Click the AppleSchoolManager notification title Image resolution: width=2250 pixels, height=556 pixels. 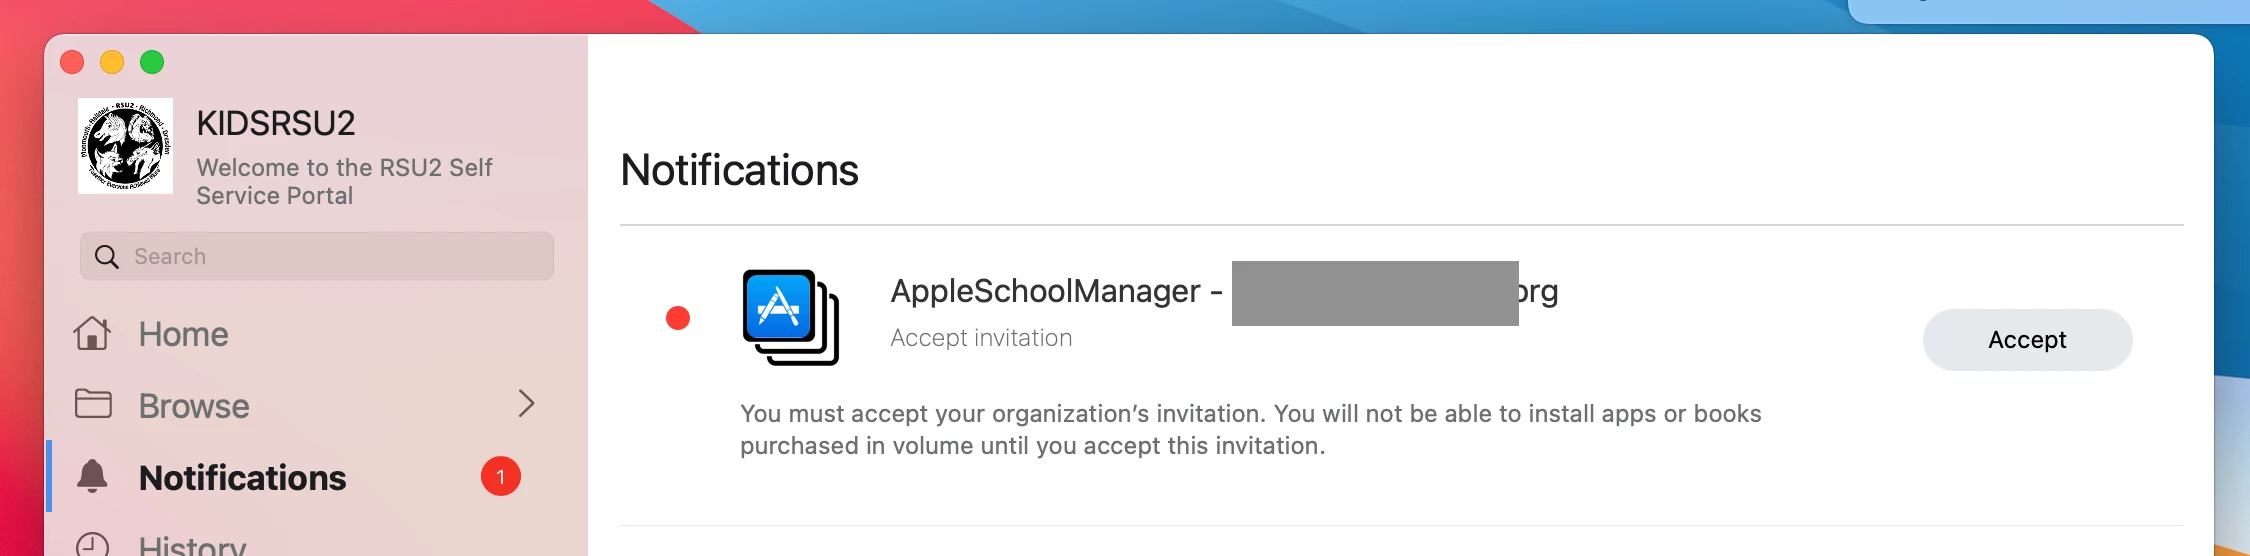click(x=1224, y=291)
